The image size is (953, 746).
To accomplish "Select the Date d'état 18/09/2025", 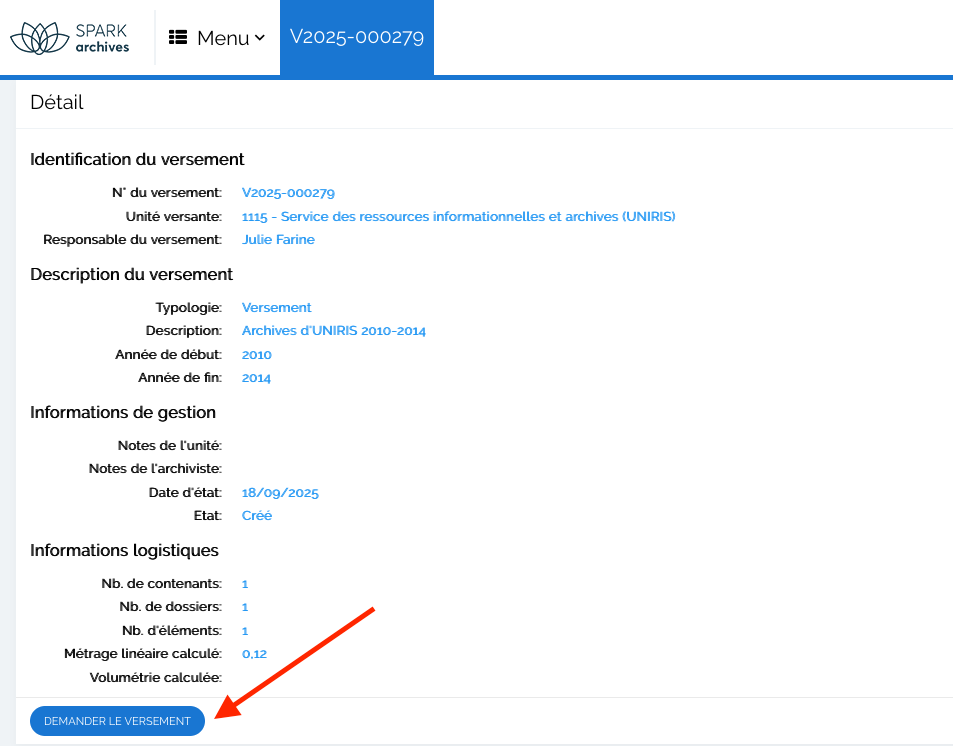I will click(280, 492).
